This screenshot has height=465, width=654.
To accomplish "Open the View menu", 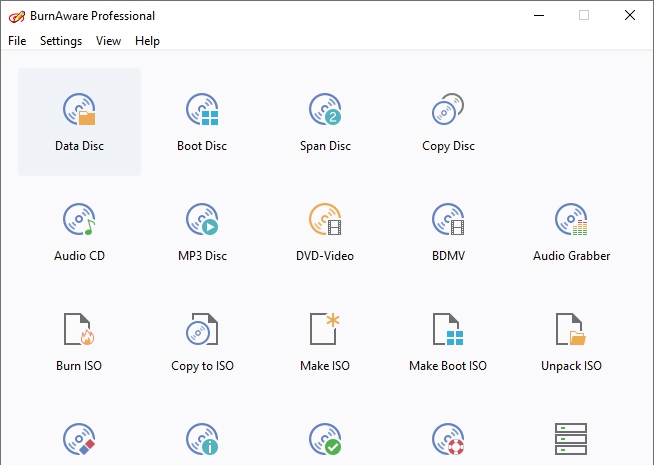I will pyautogui.click(x=108, y=41).
